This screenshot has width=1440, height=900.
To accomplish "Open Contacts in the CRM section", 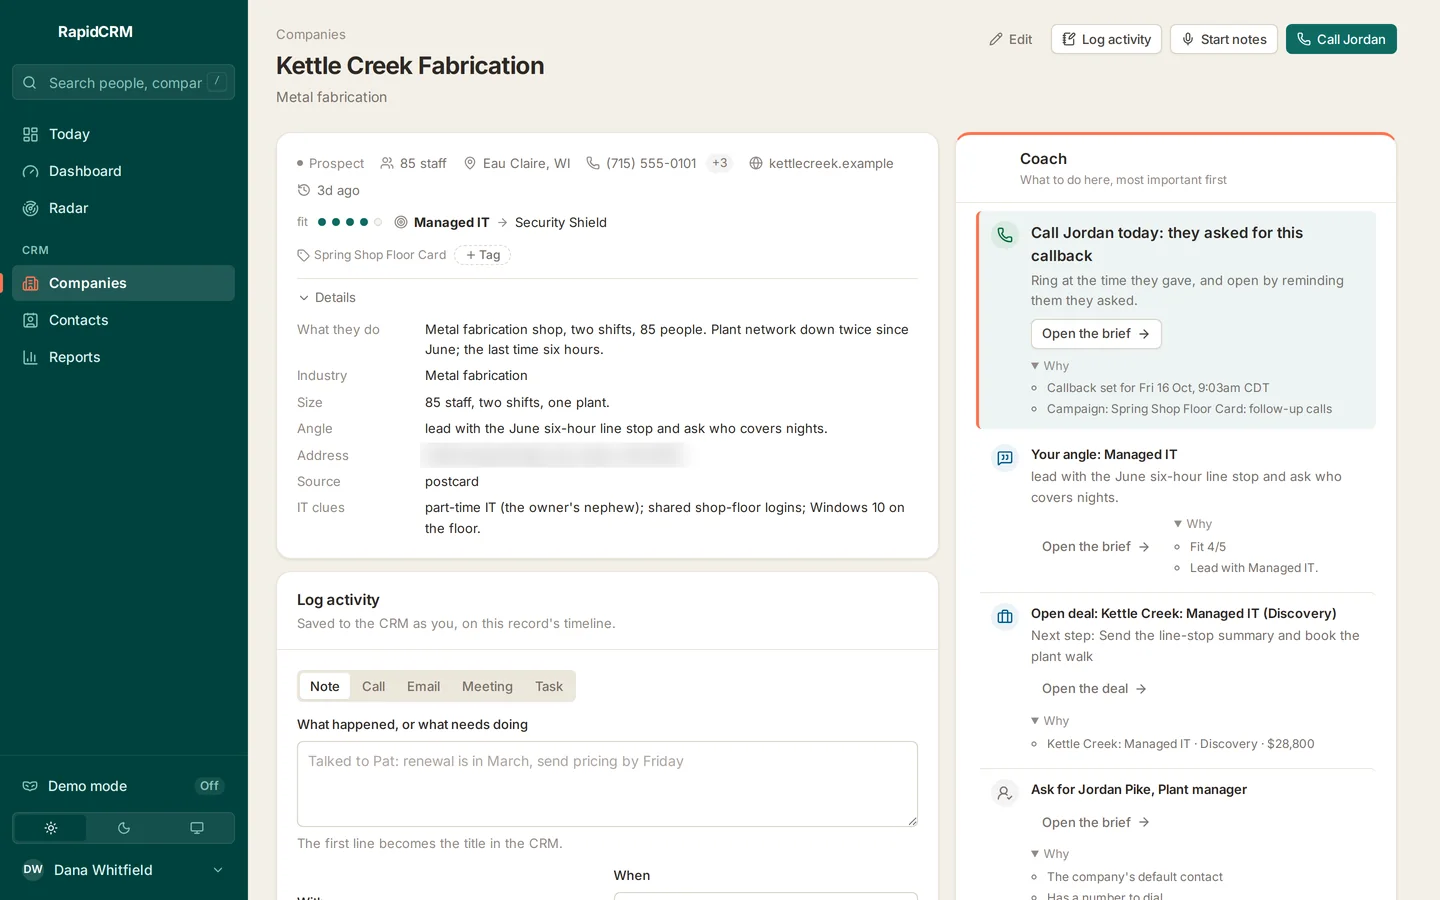I will point(124,320).
